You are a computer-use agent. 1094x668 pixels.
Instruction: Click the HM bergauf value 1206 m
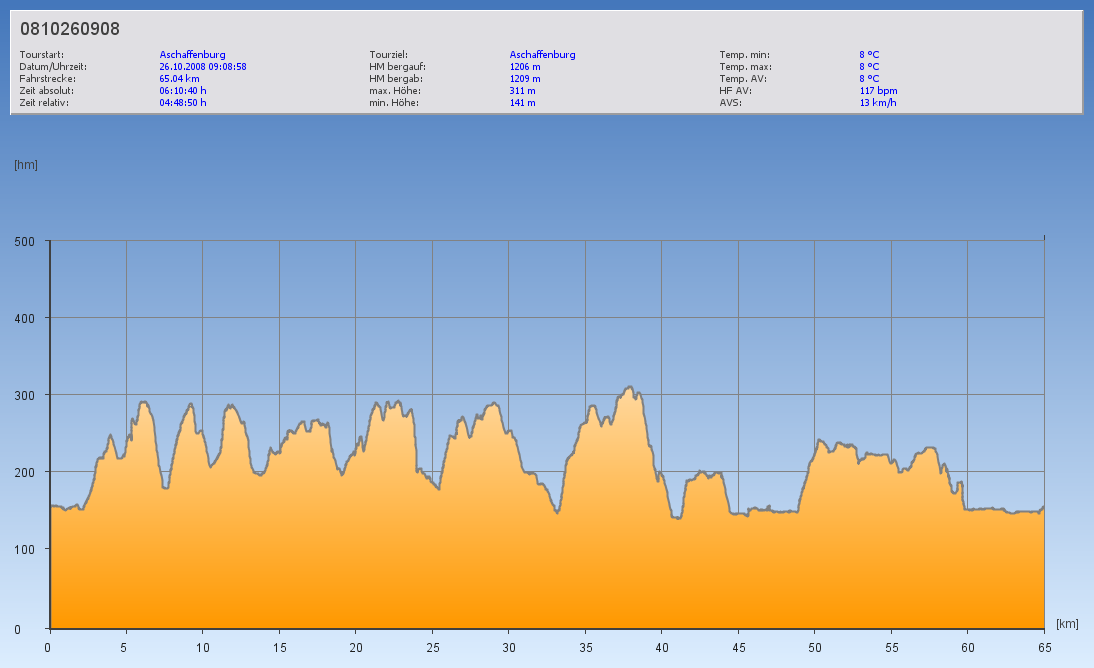tap(525, 66)
